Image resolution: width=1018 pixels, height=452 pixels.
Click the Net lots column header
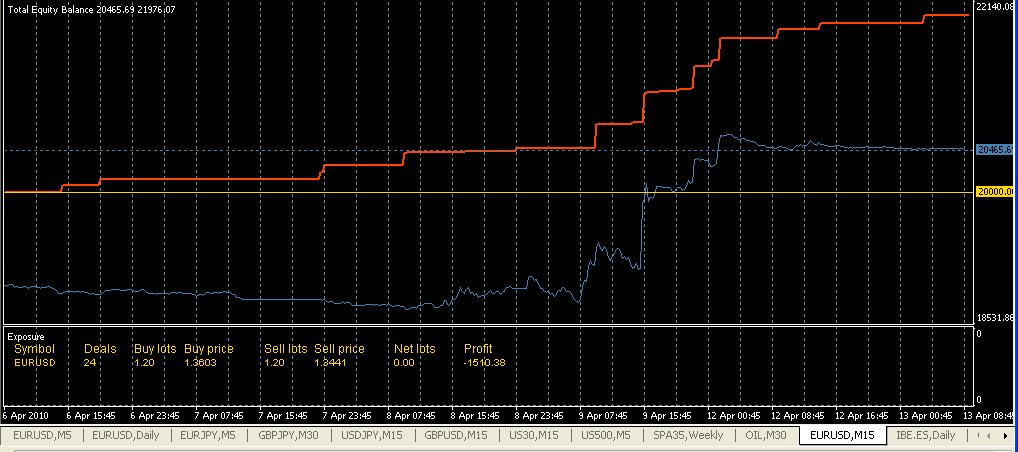[414, 349]
